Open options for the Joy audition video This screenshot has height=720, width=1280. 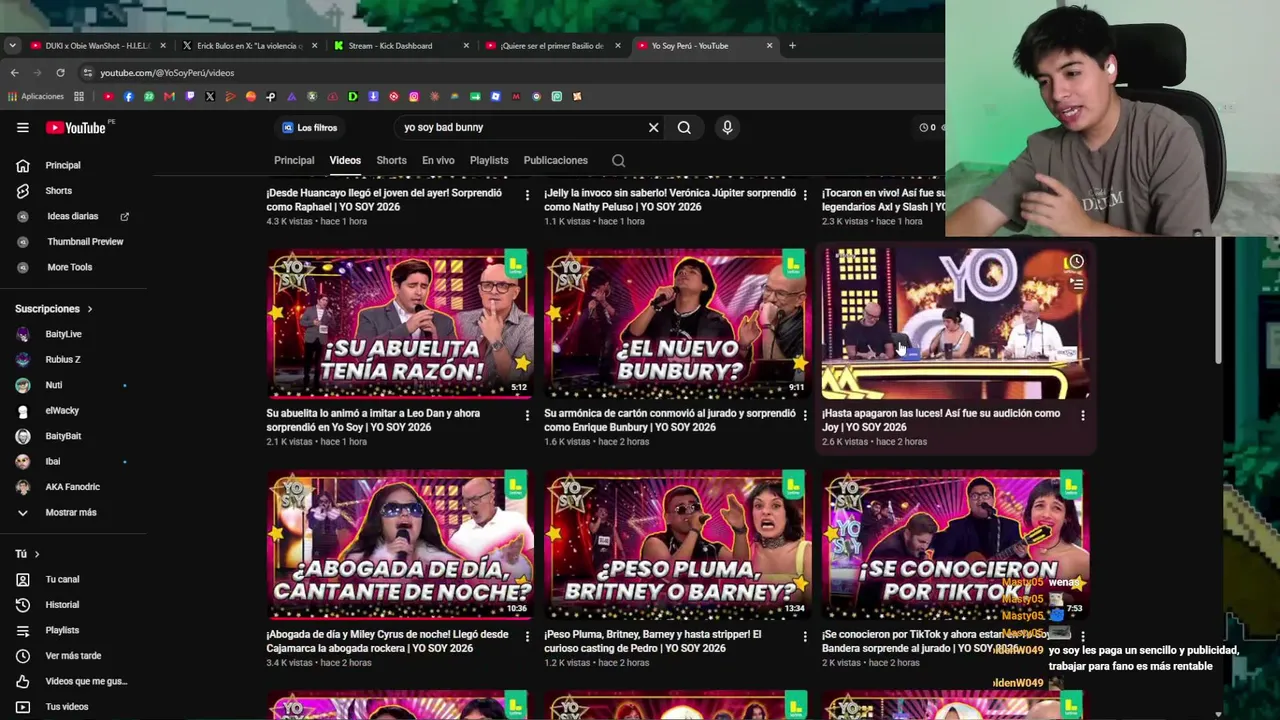(x=1082, y=415)
